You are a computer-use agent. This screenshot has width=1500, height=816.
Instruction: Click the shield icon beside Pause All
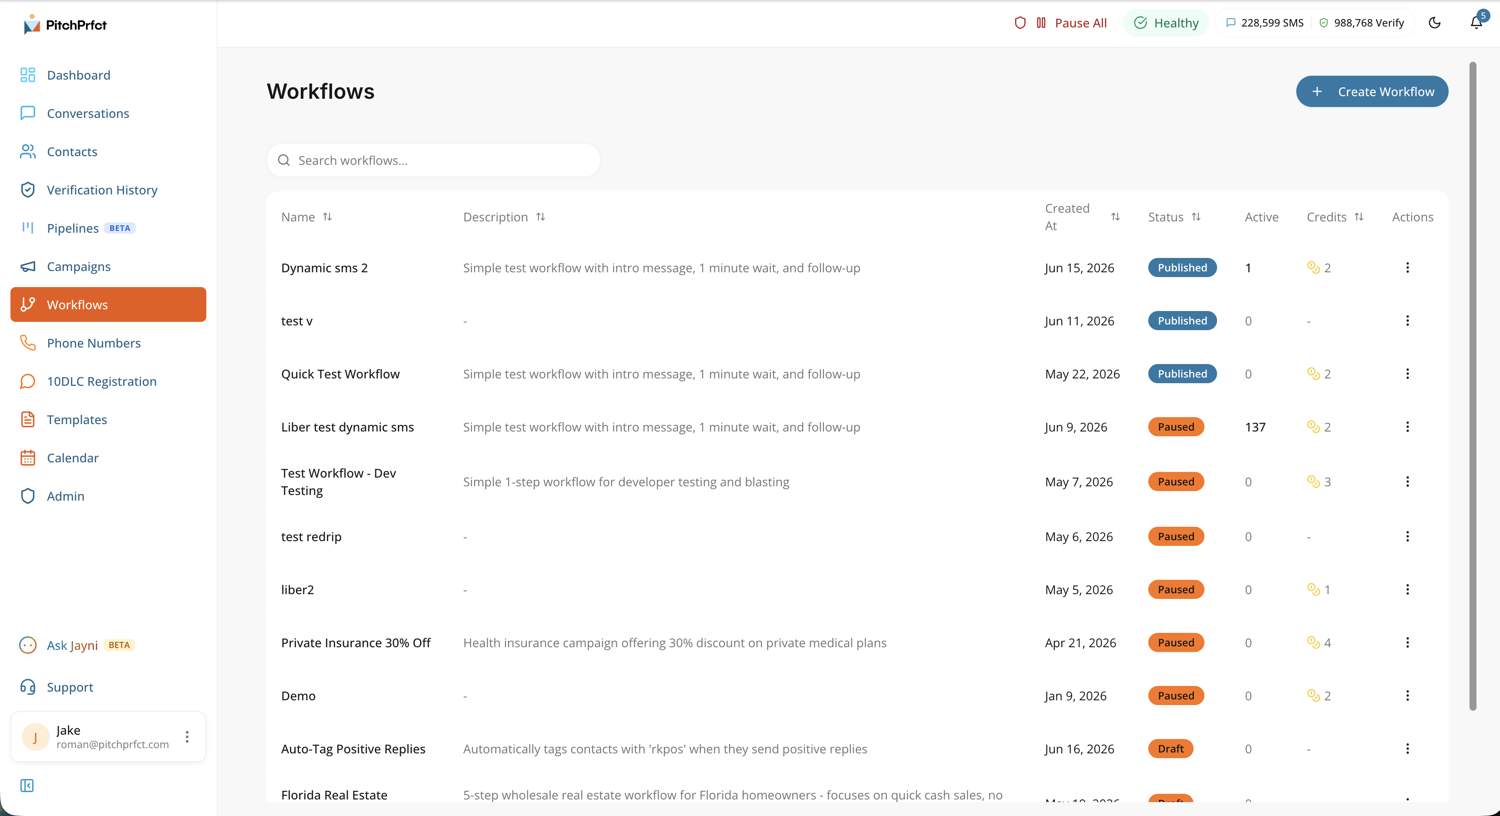1020,23
